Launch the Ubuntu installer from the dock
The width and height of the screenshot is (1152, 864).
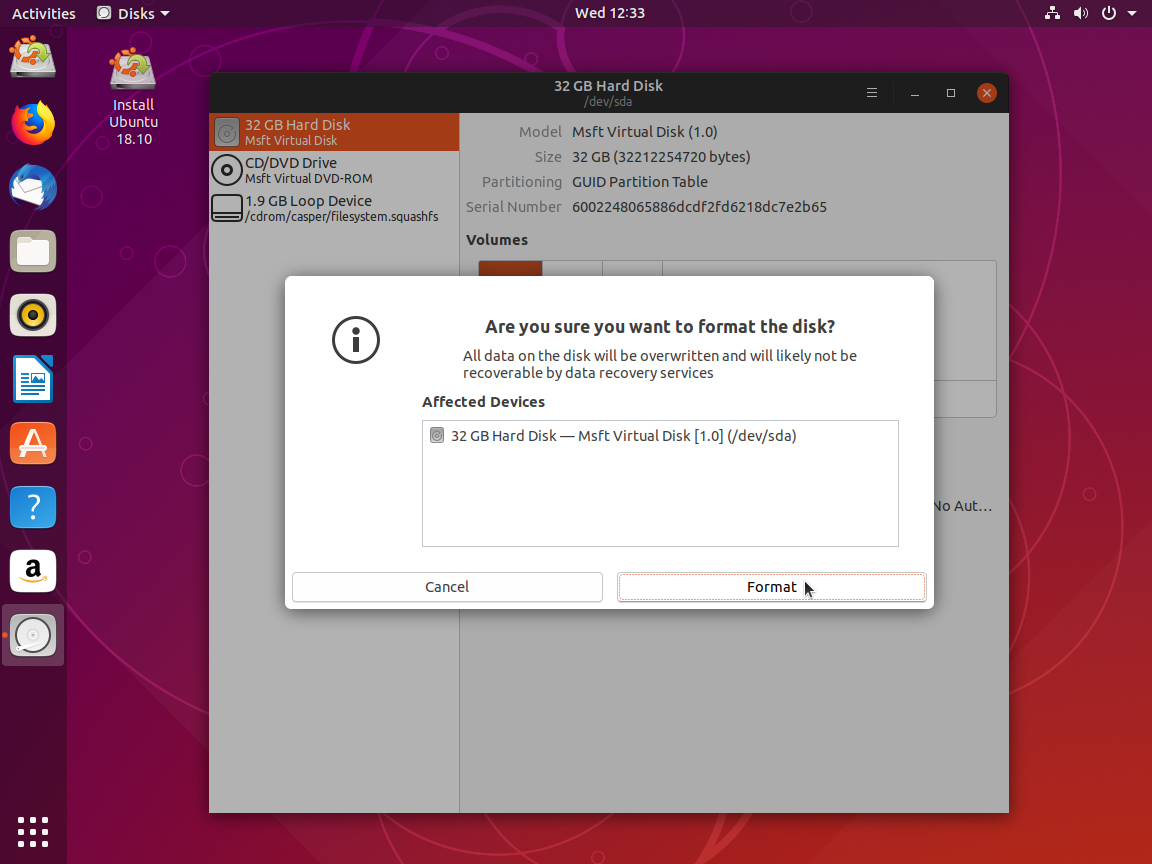pos(33,59)
